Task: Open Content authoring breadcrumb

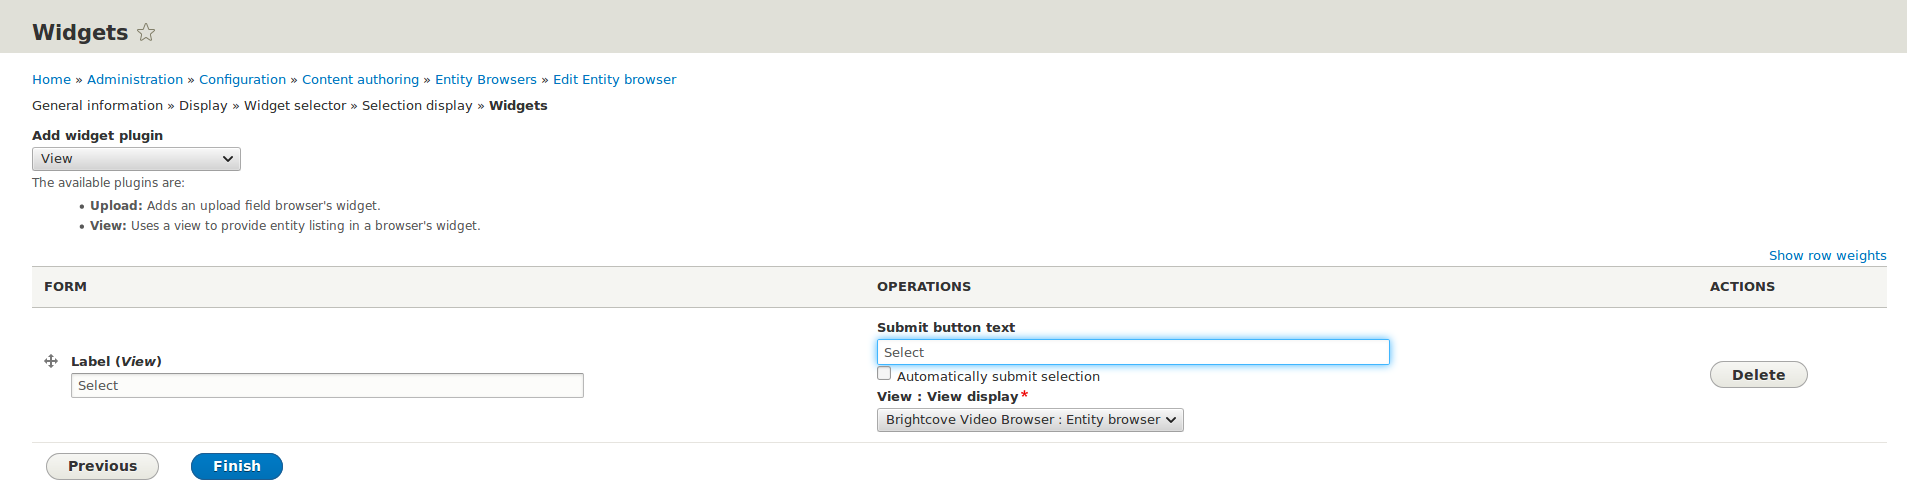Action: 360,80
